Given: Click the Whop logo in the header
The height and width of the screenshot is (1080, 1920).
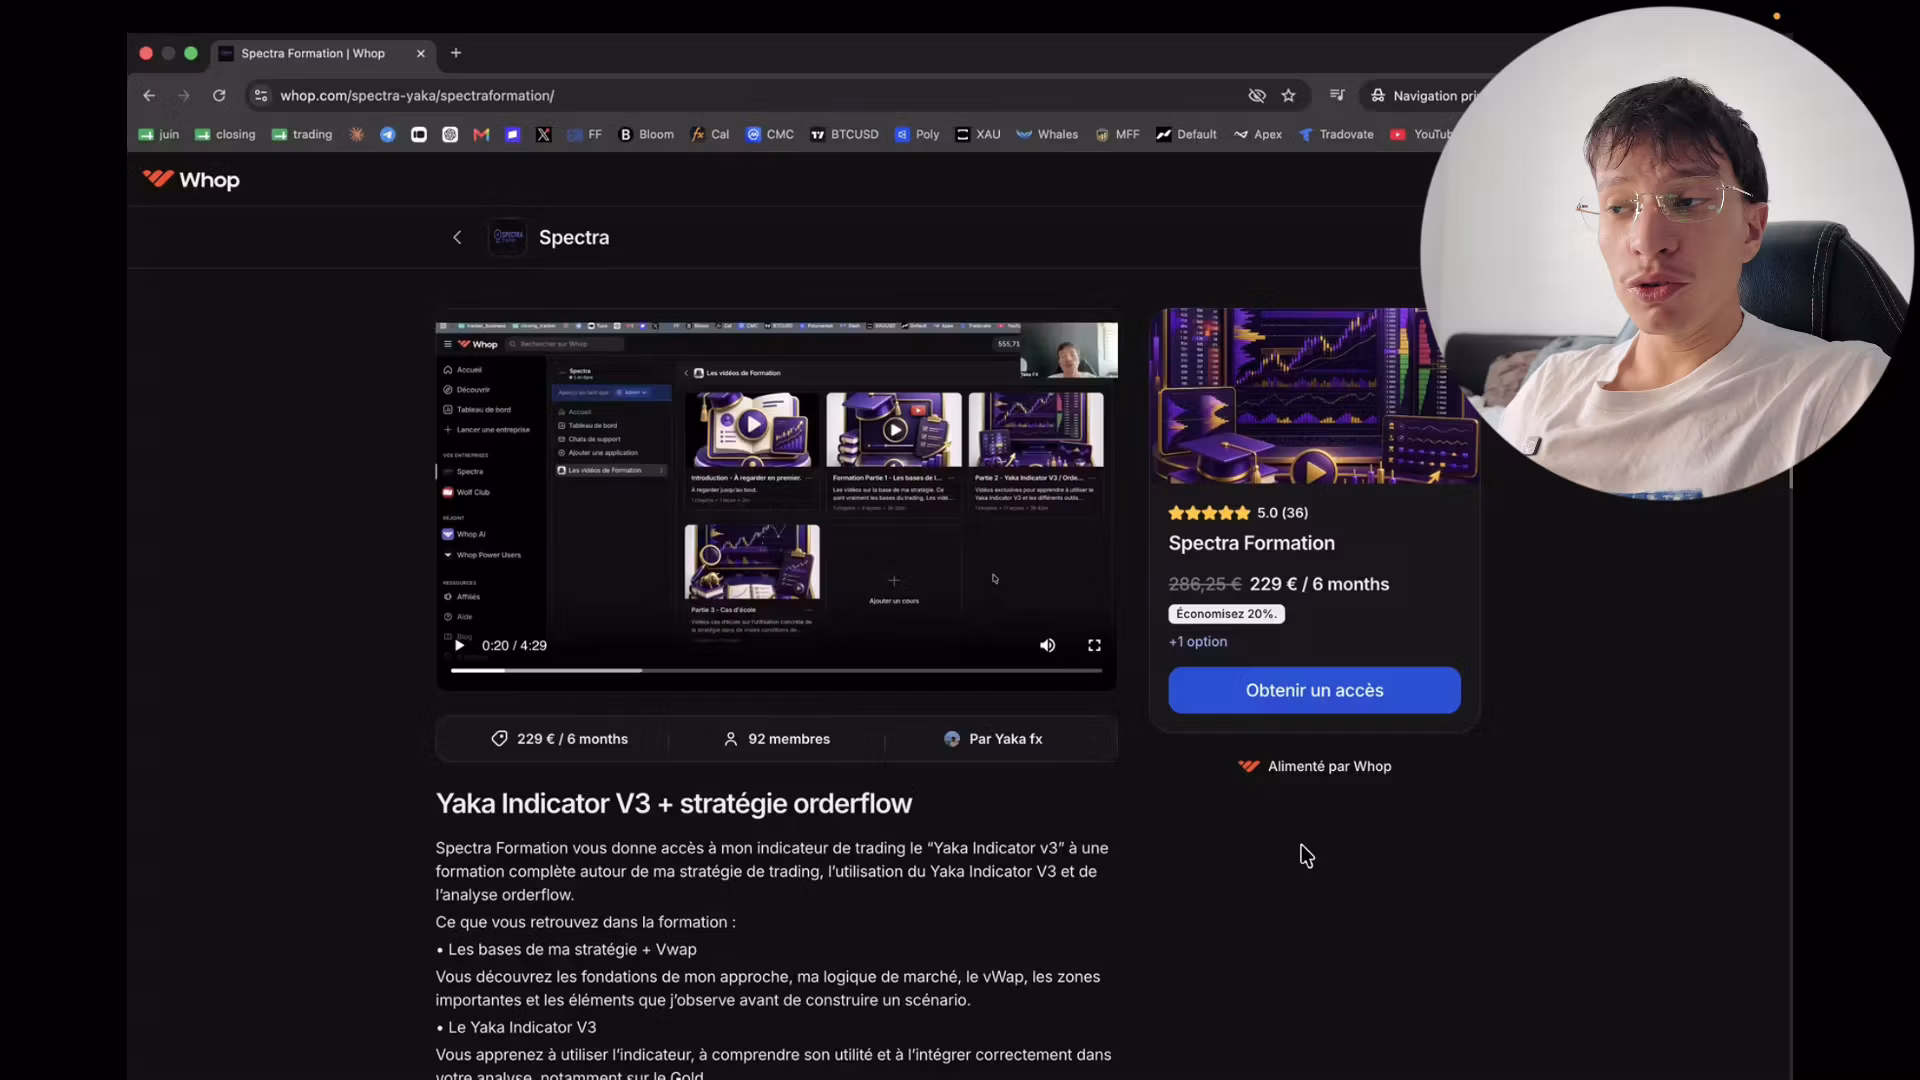Looking at the screenshot, I should [x=191, y=180].
